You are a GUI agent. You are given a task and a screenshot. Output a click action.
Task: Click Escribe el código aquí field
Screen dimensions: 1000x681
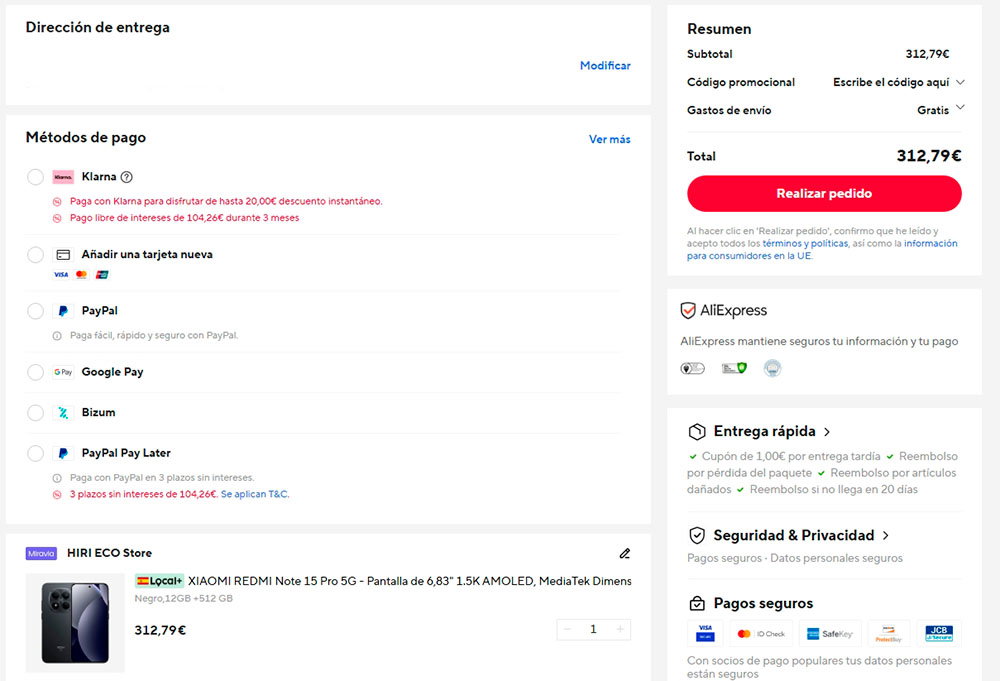[x=891, y=82]
